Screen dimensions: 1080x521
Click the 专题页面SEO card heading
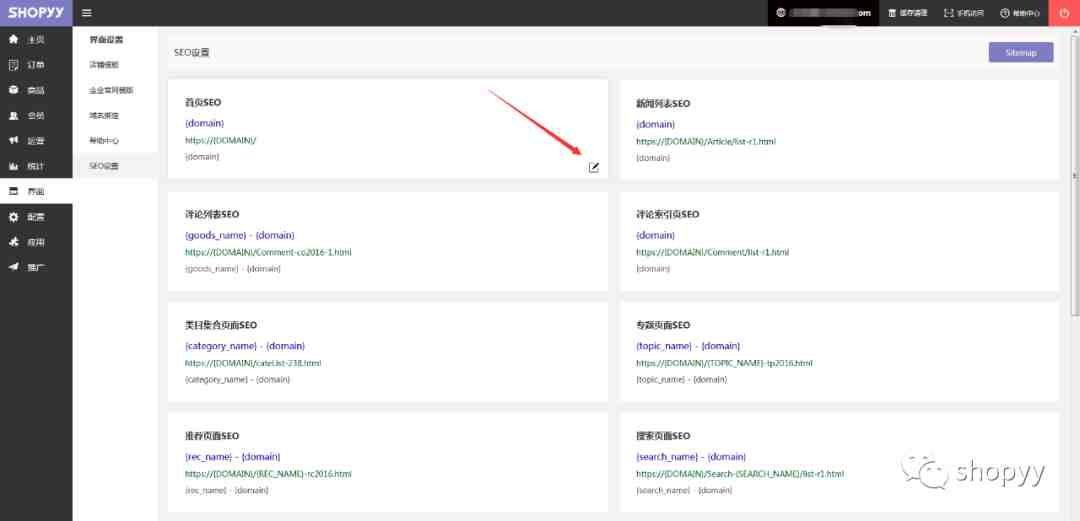pyautogui.click(x=663, y=325)
